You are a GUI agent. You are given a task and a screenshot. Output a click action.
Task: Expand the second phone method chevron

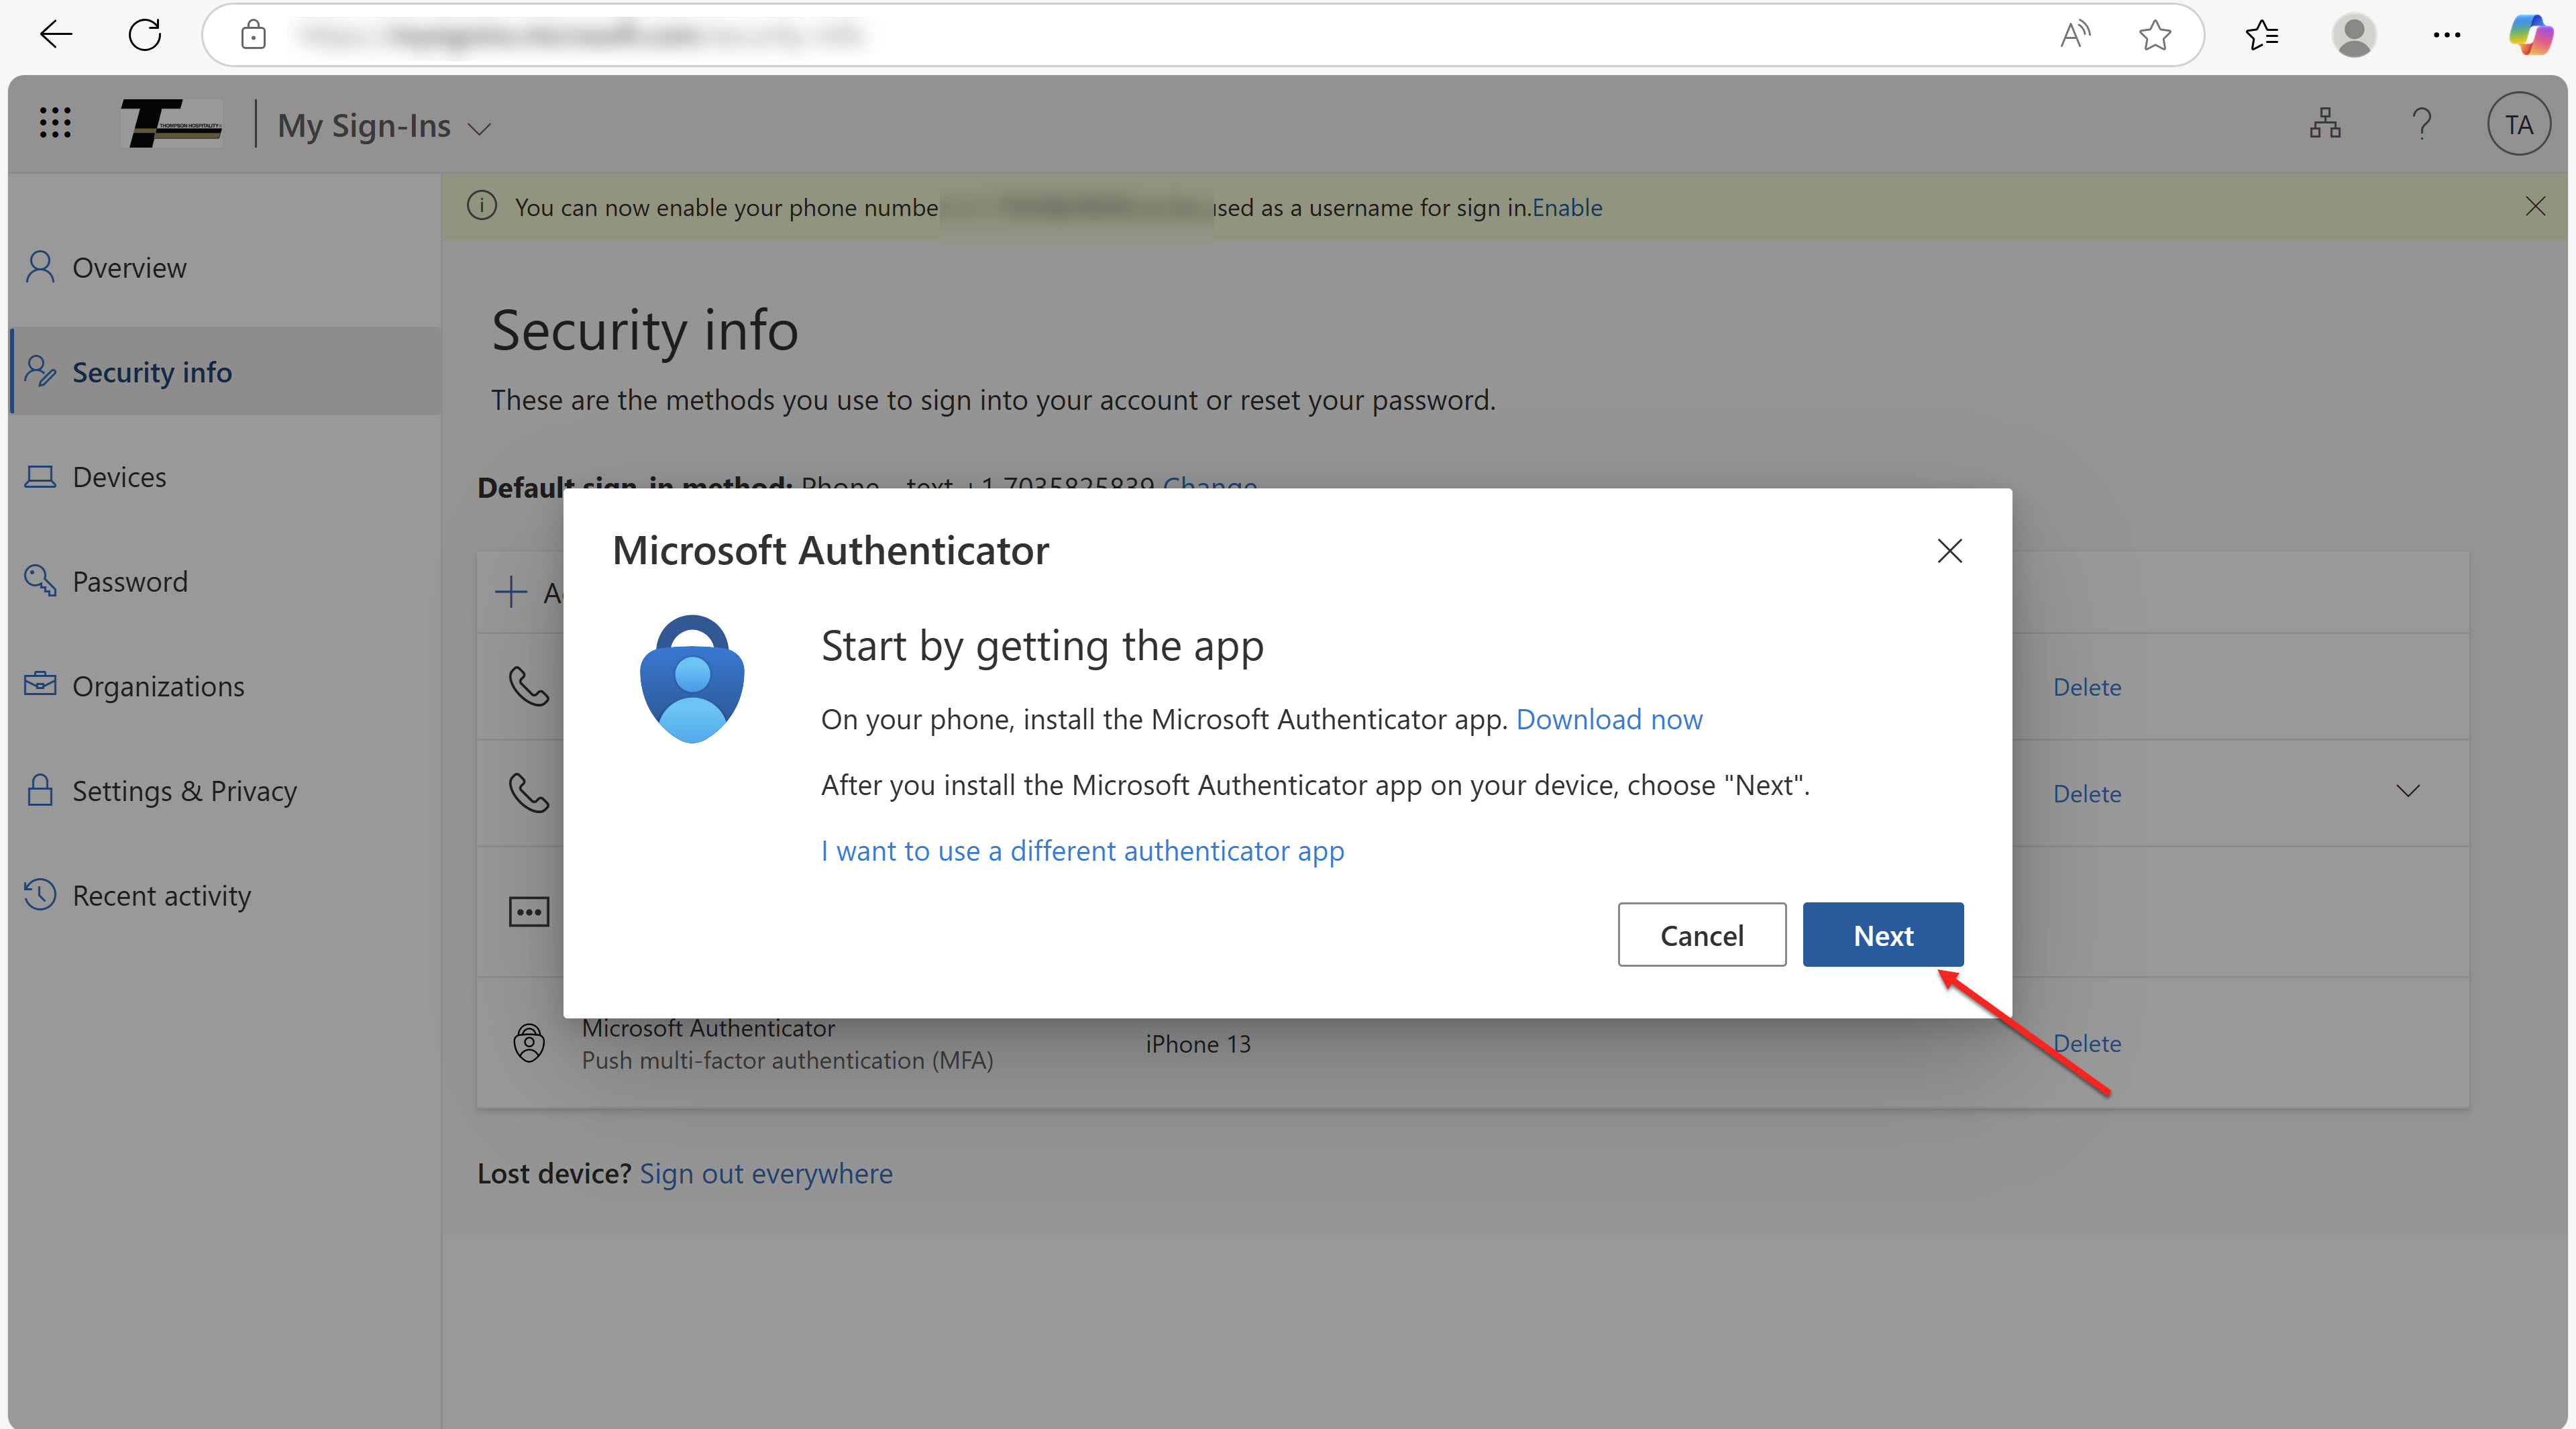(2408, 791)
